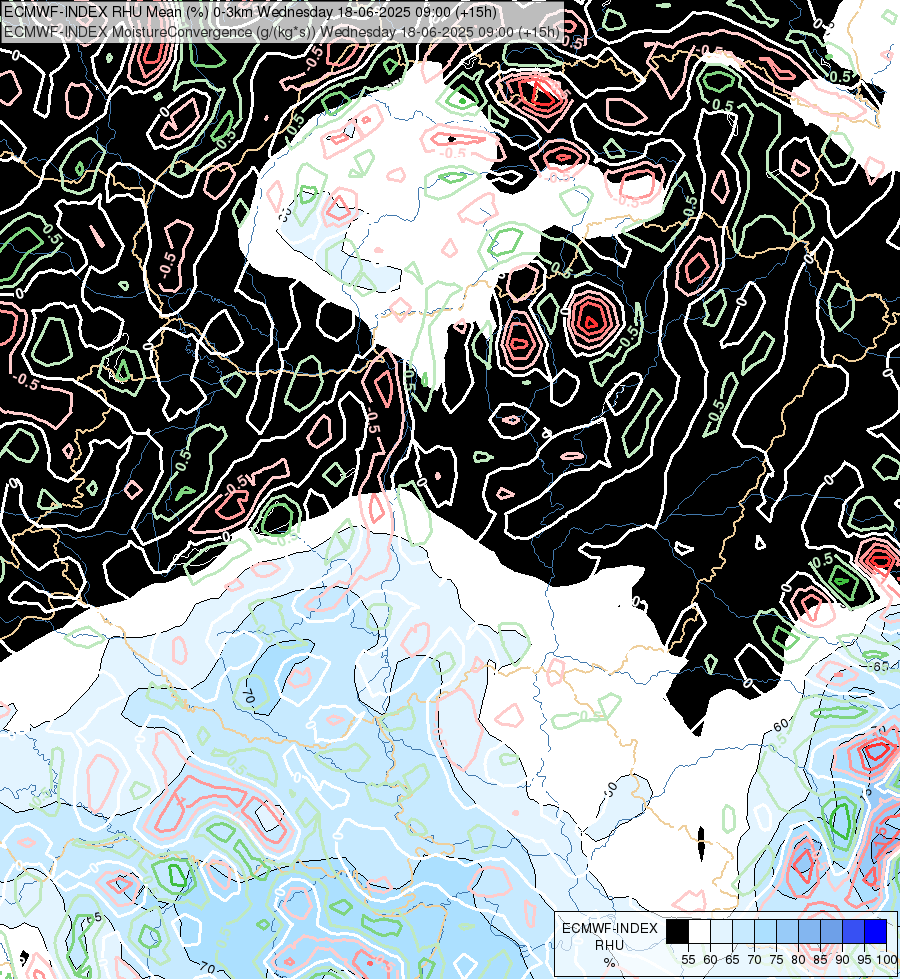This screenshot has height=979, width=900.
Task: Click the MoistureConvergence title line
Action: click(x=282, y=31)
